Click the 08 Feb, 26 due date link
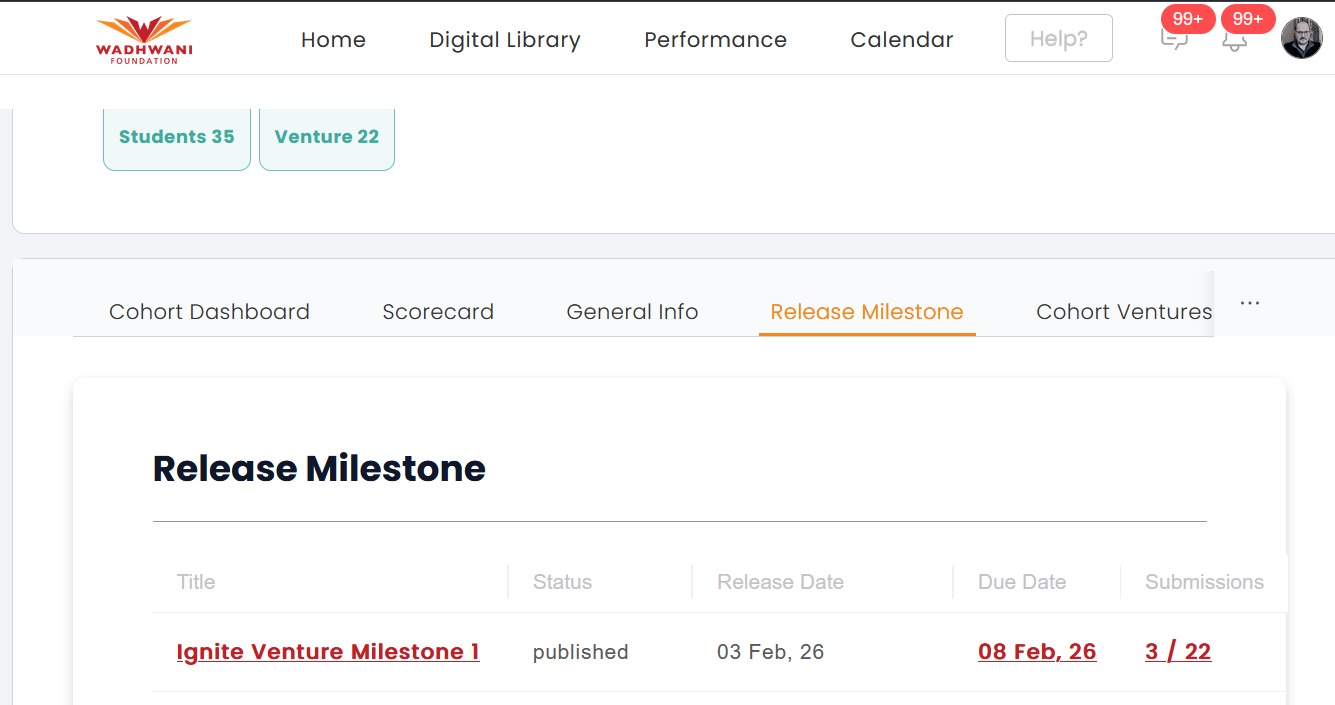The height and width of the screenshot is (705, 1335). pyautogui.click(x=1037, y=652)
